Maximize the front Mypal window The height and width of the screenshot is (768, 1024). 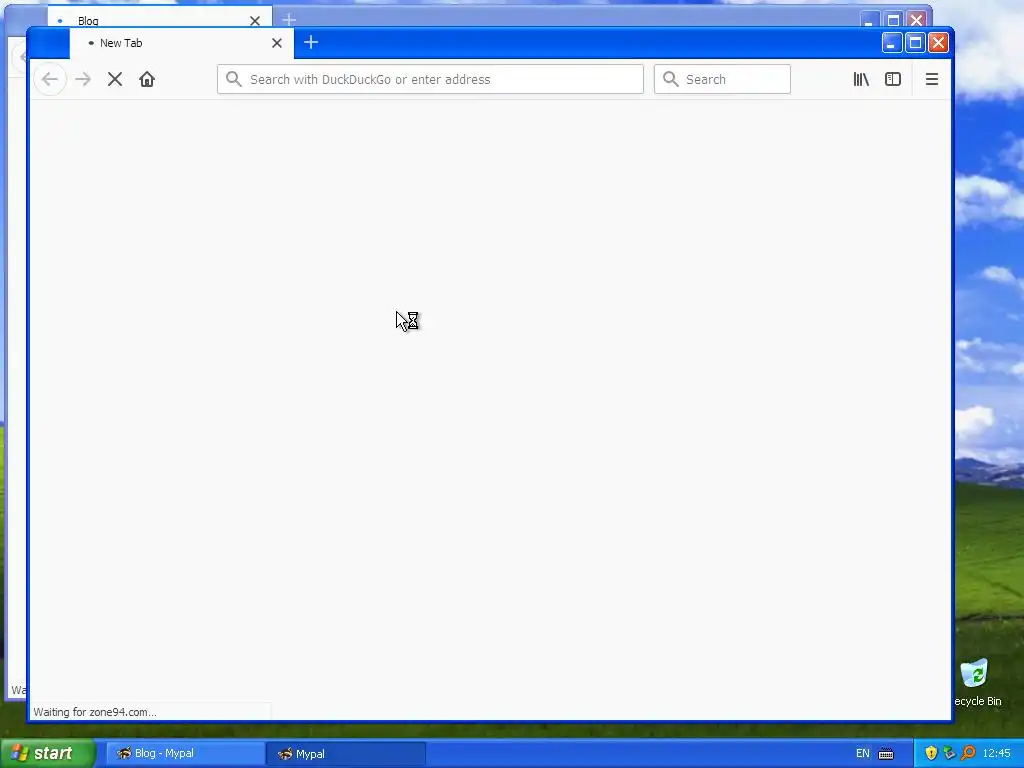click(916, 43)
